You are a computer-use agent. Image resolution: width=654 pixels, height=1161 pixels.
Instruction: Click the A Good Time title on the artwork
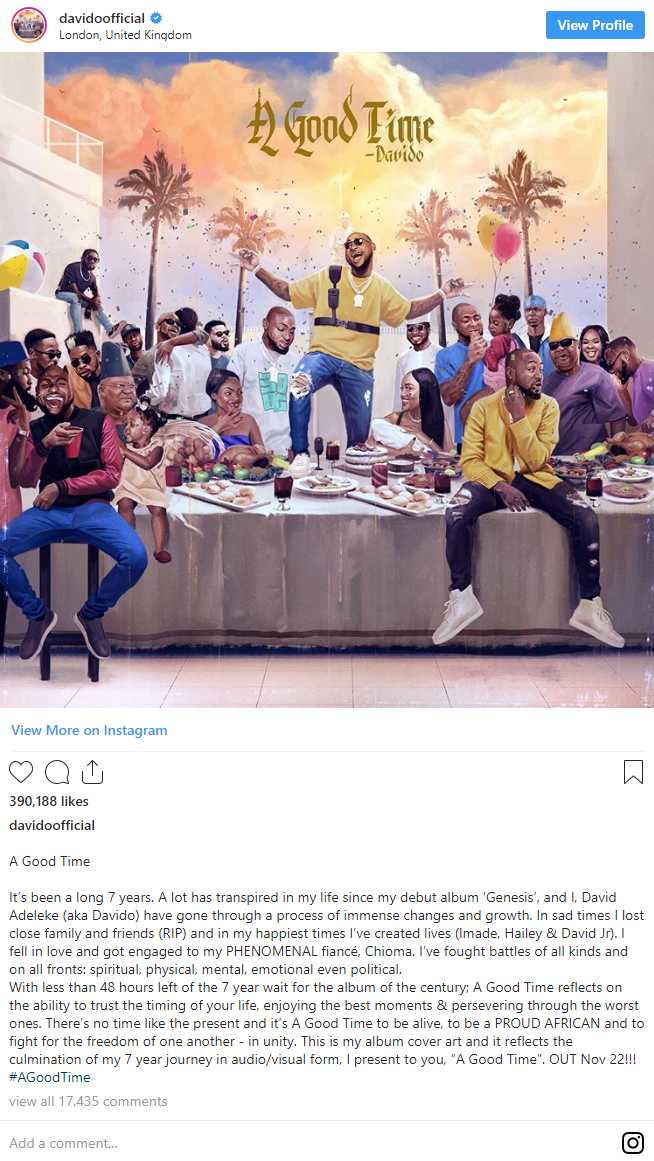tap(340, 124)
